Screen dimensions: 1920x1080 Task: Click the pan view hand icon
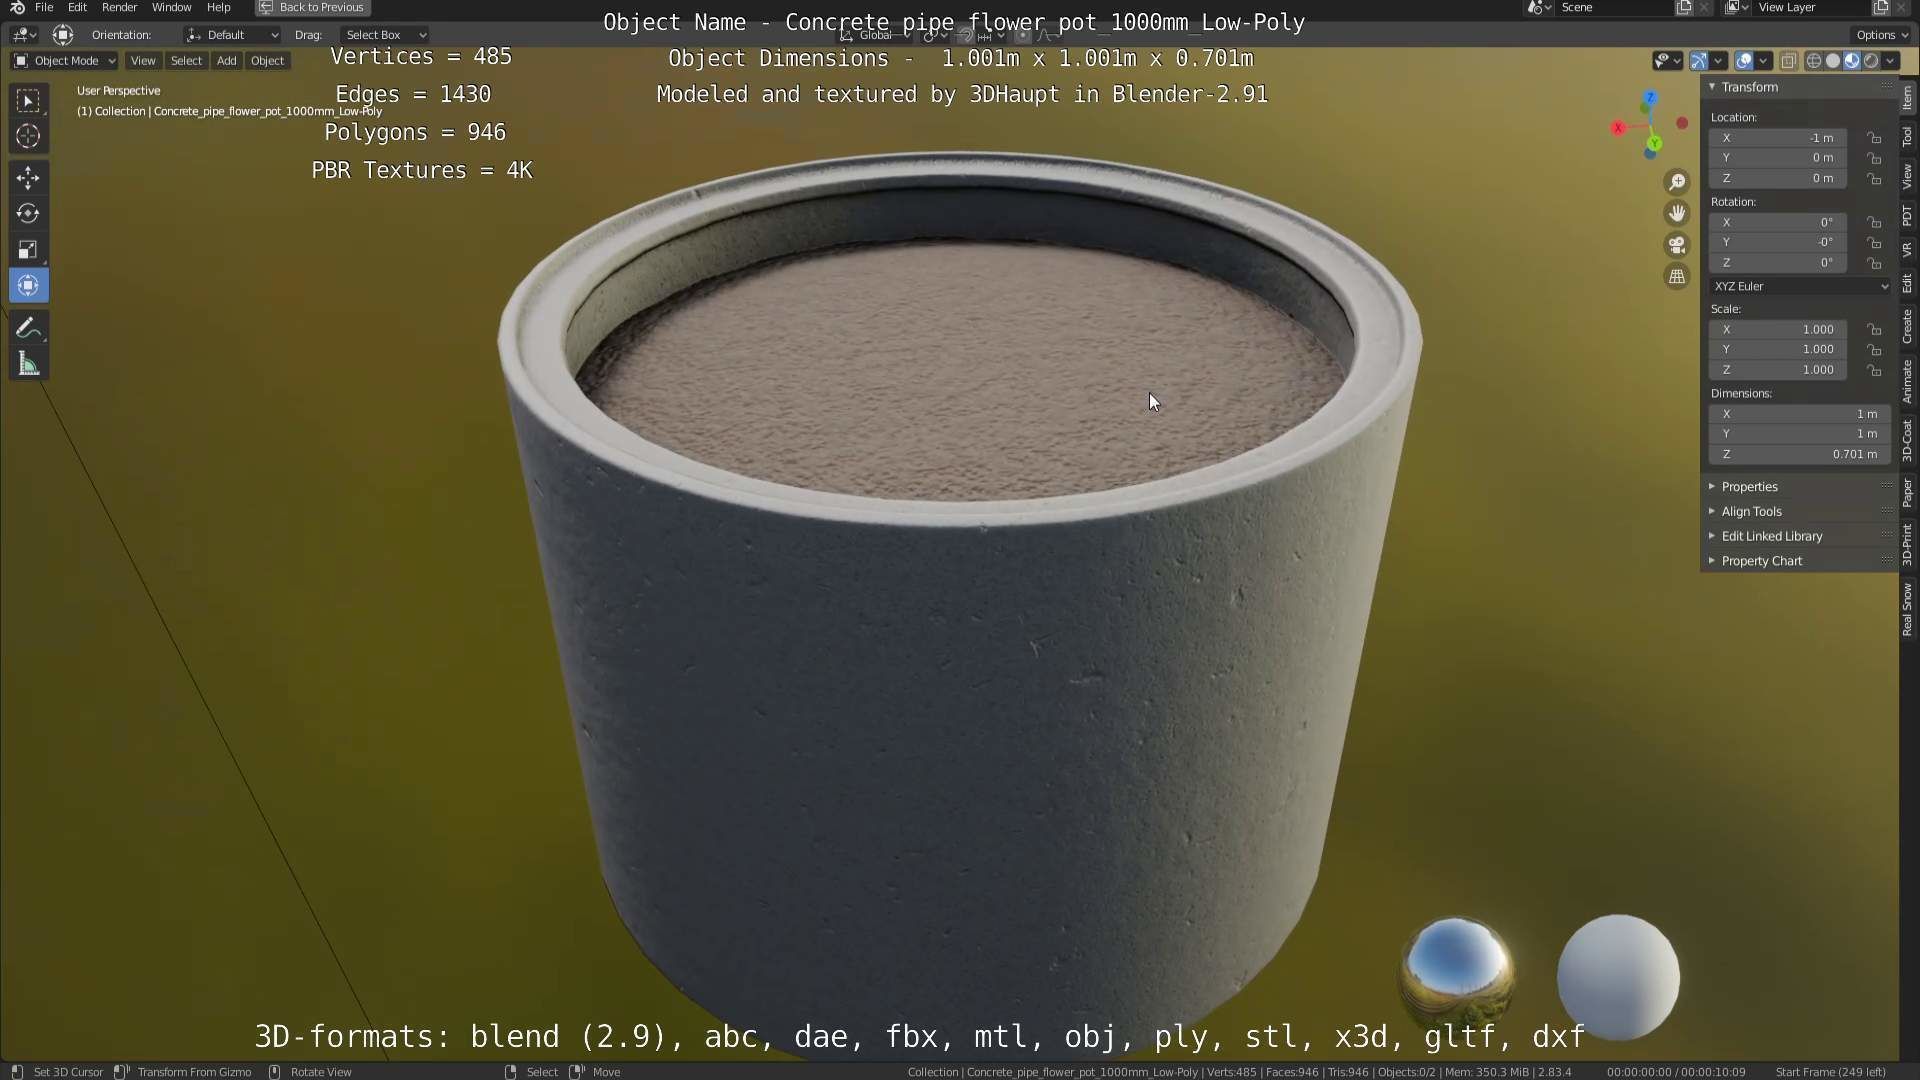pyautogui.click(x=1677, y=213)
